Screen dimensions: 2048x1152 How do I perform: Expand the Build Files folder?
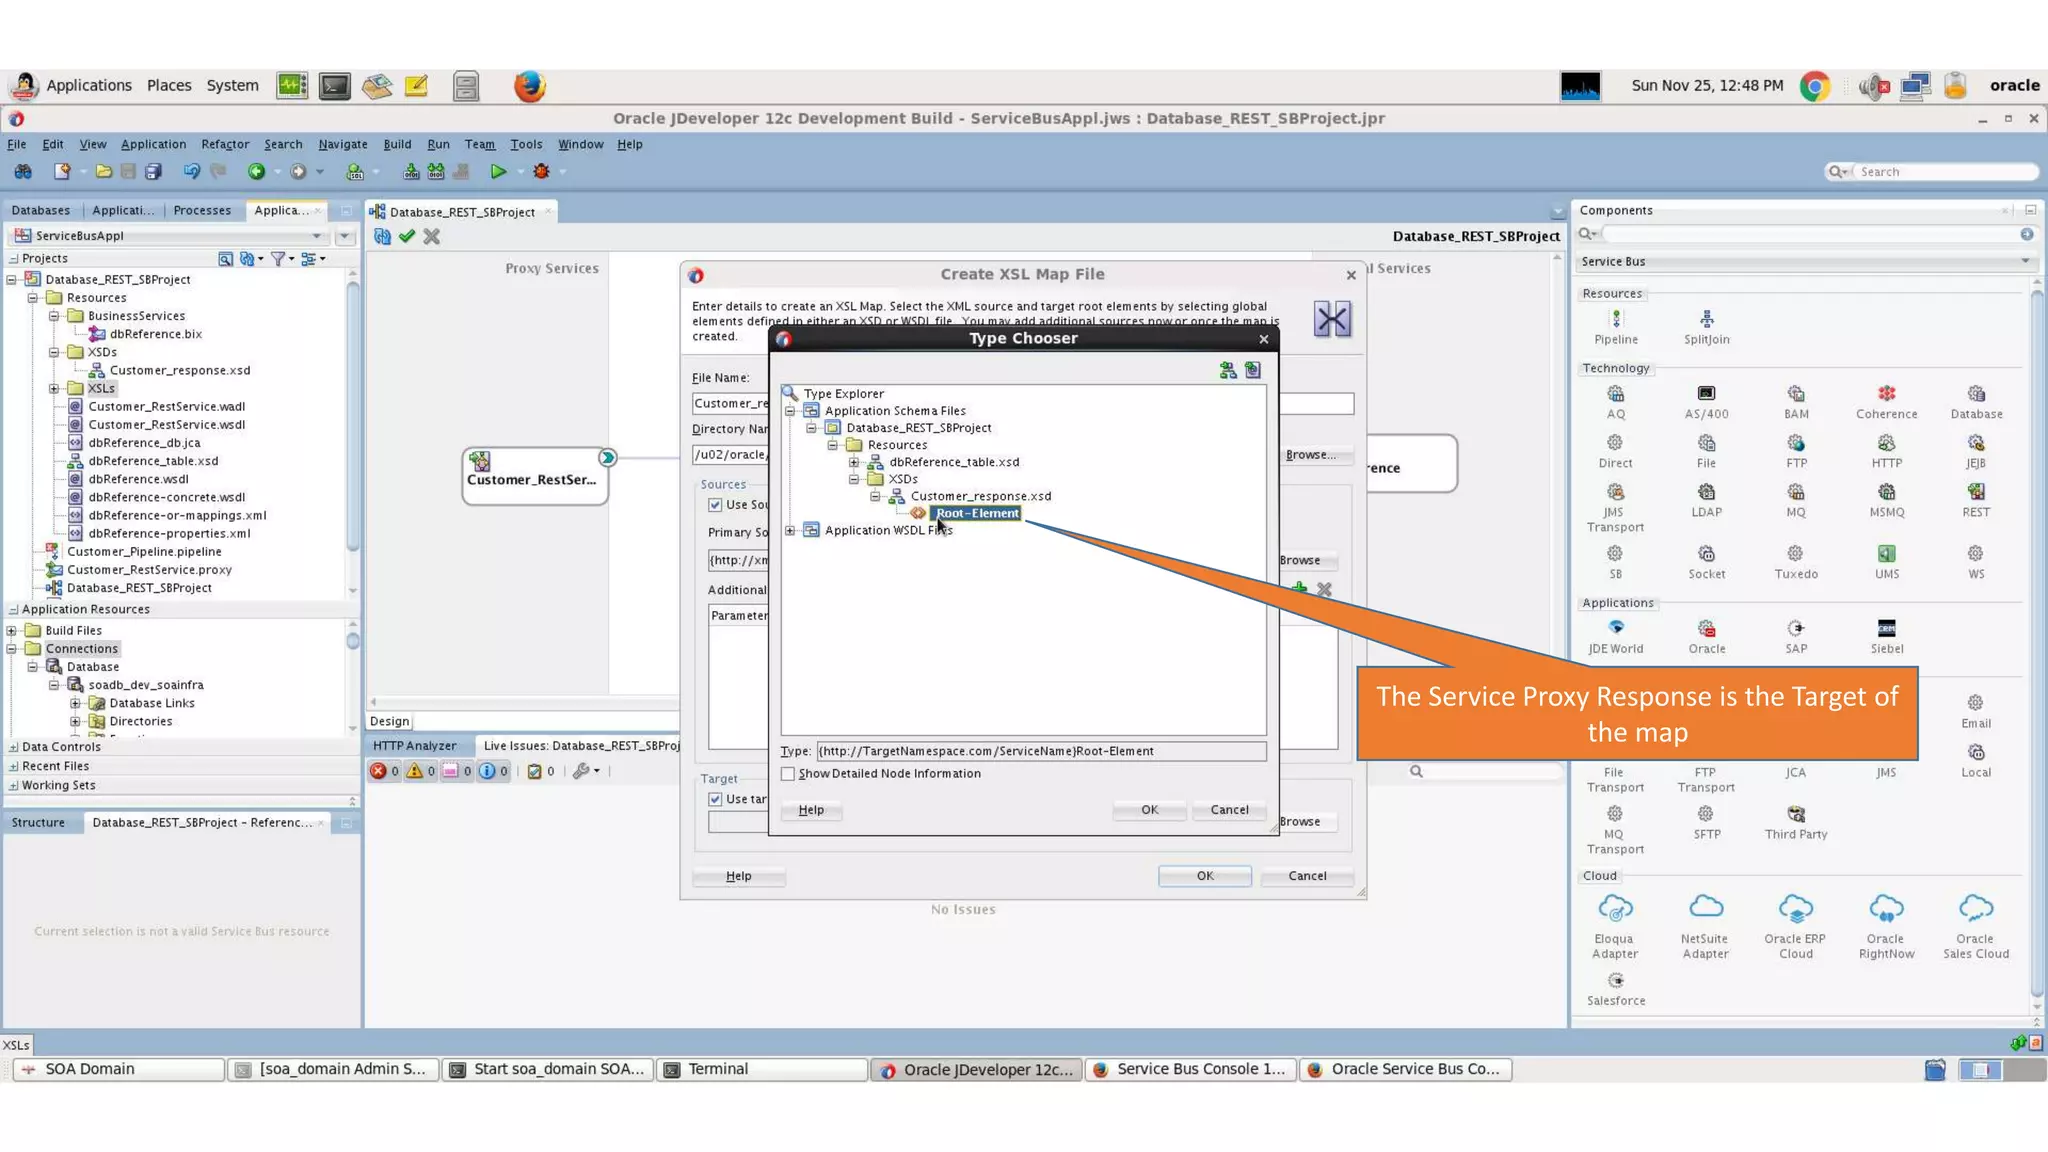pos(12,631)
